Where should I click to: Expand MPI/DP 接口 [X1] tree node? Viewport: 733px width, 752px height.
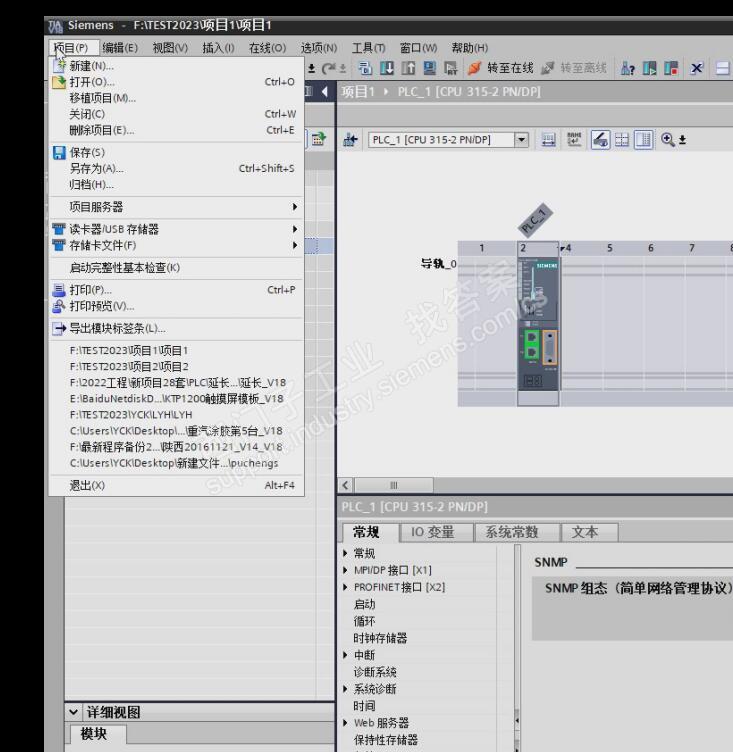(345, 570)
